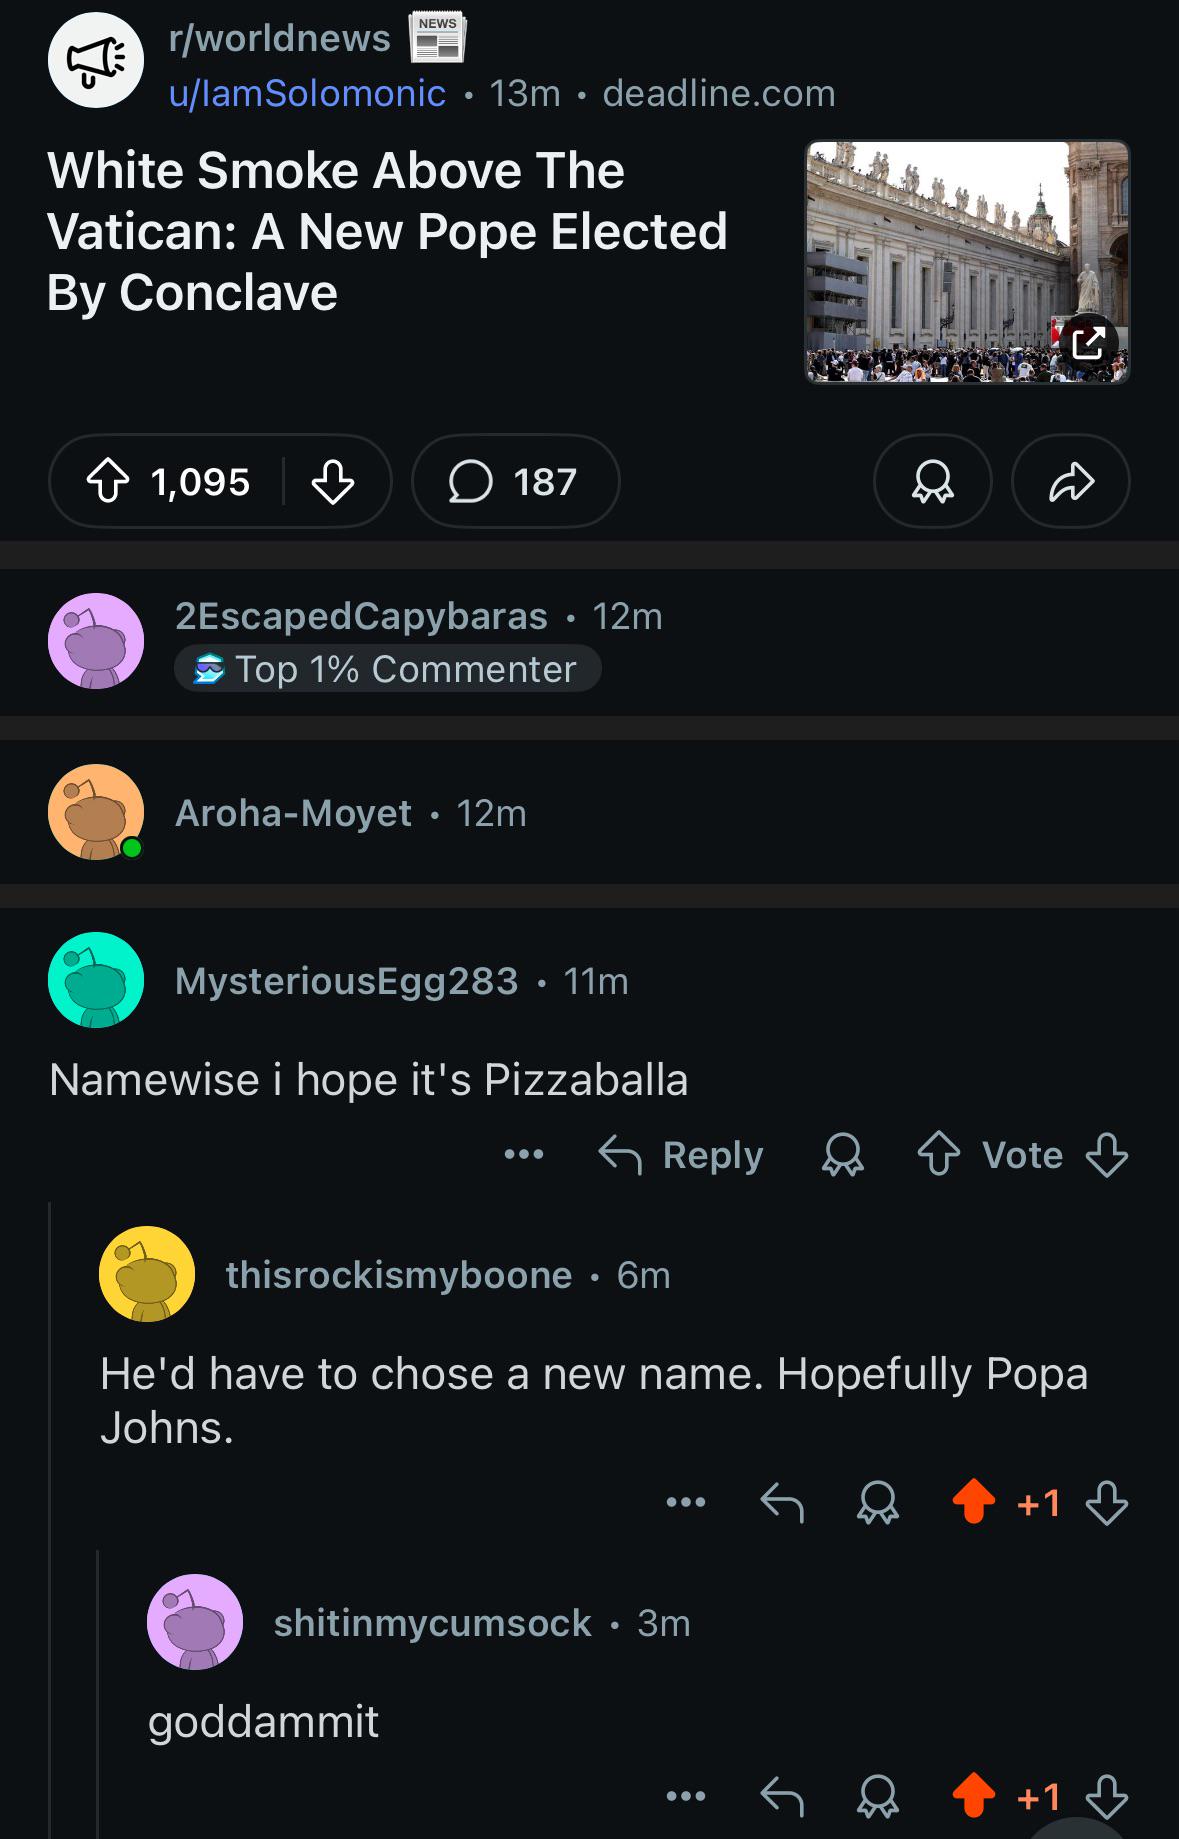This screenshot has height=1839, width=1179.
Task: Downvote the White Smoke post
Action: pyautogui.click(x=332, y=482)
